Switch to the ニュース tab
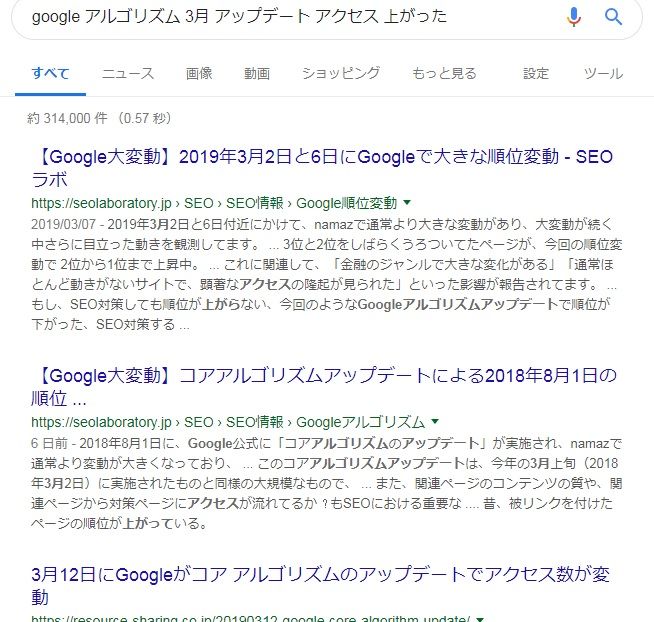 pos(128,73)
